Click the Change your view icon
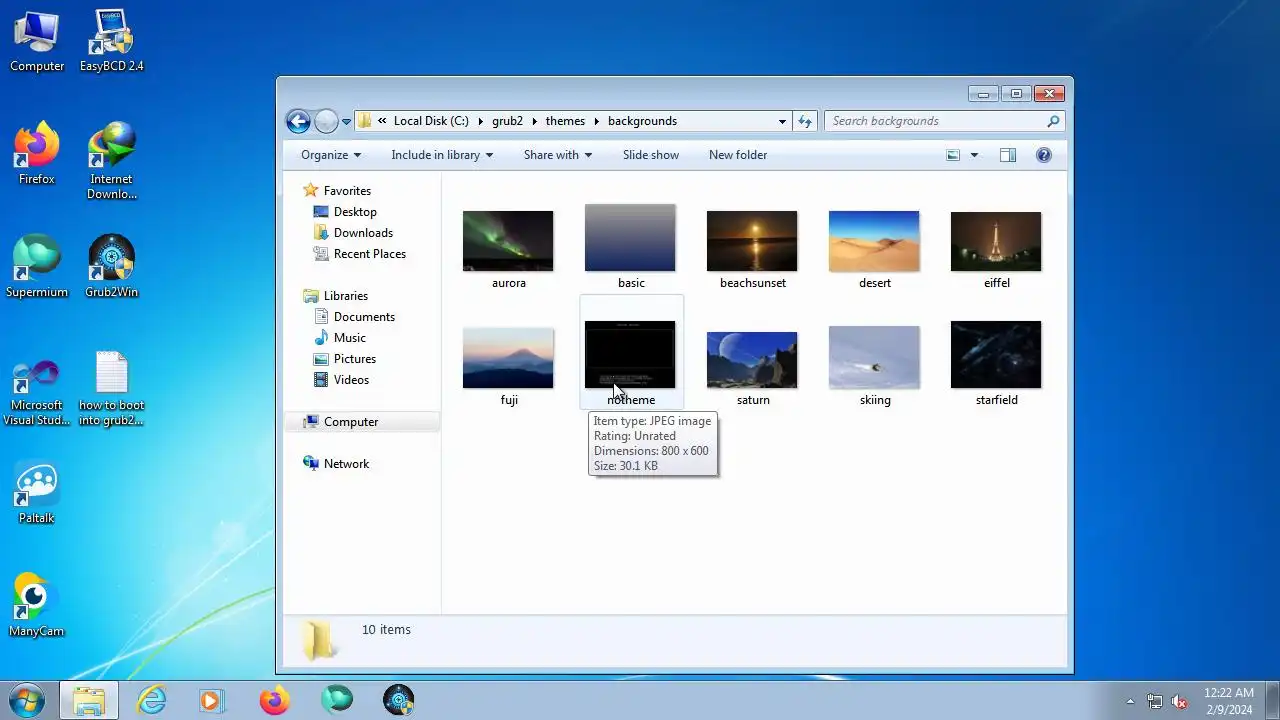This screenshot has width=1280, height=720. click(953, 155)
